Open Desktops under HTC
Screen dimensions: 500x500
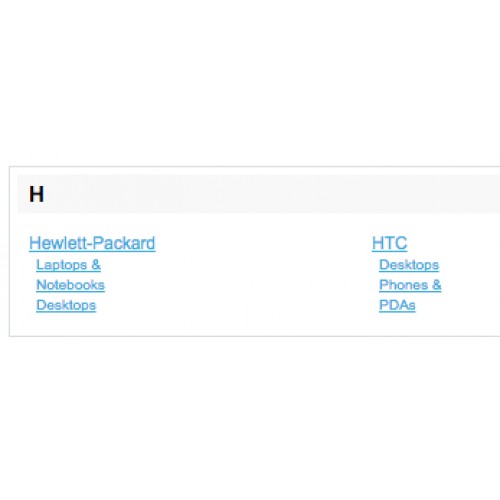409,265
